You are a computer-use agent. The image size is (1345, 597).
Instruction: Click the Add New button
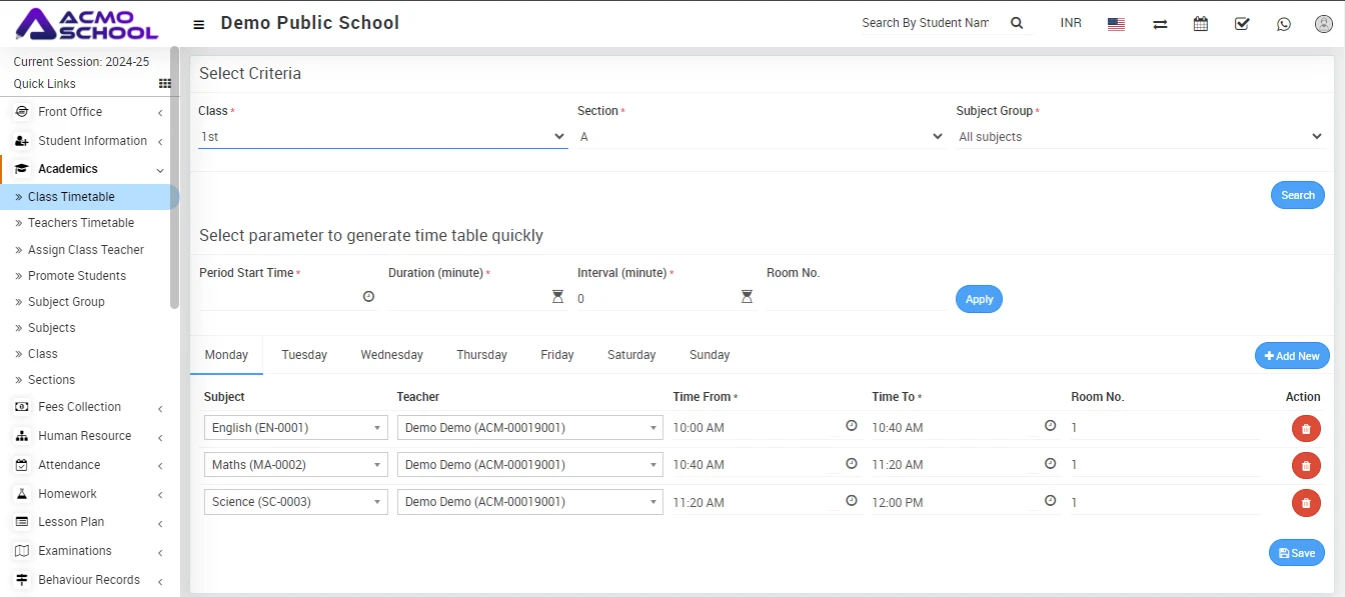pos(1292,356)
